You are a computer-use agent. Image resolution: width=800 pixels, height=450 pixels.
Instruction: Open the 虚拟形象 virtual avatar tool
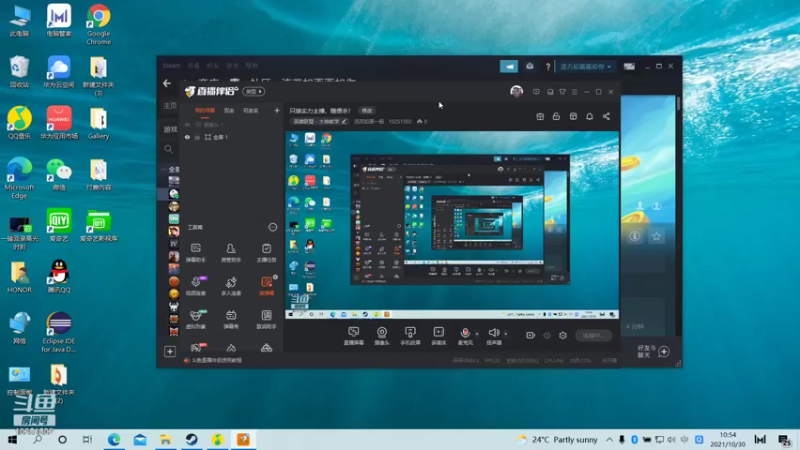click(x=195, y=319)
